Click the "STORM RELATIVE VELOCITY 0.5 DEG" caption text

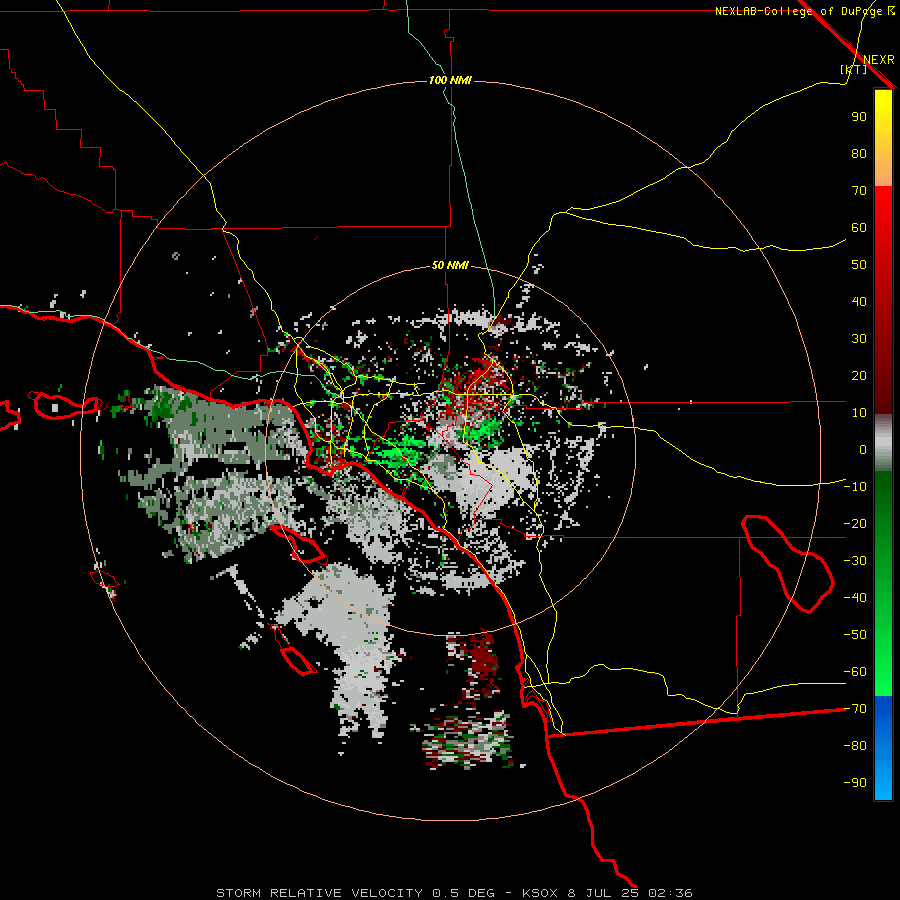[x=355, y=893]
